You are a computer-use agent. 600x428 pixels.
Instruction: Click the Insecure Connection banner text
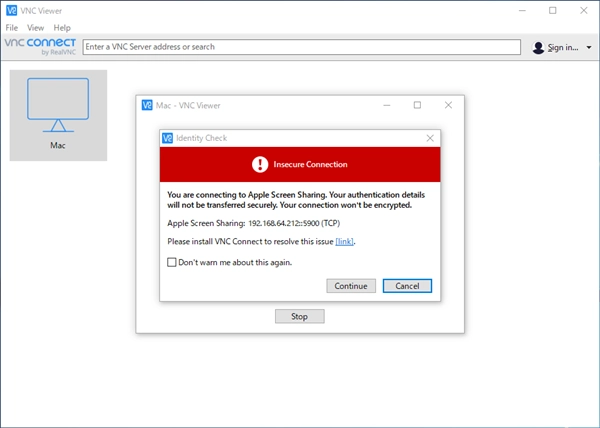click(310, 164)
